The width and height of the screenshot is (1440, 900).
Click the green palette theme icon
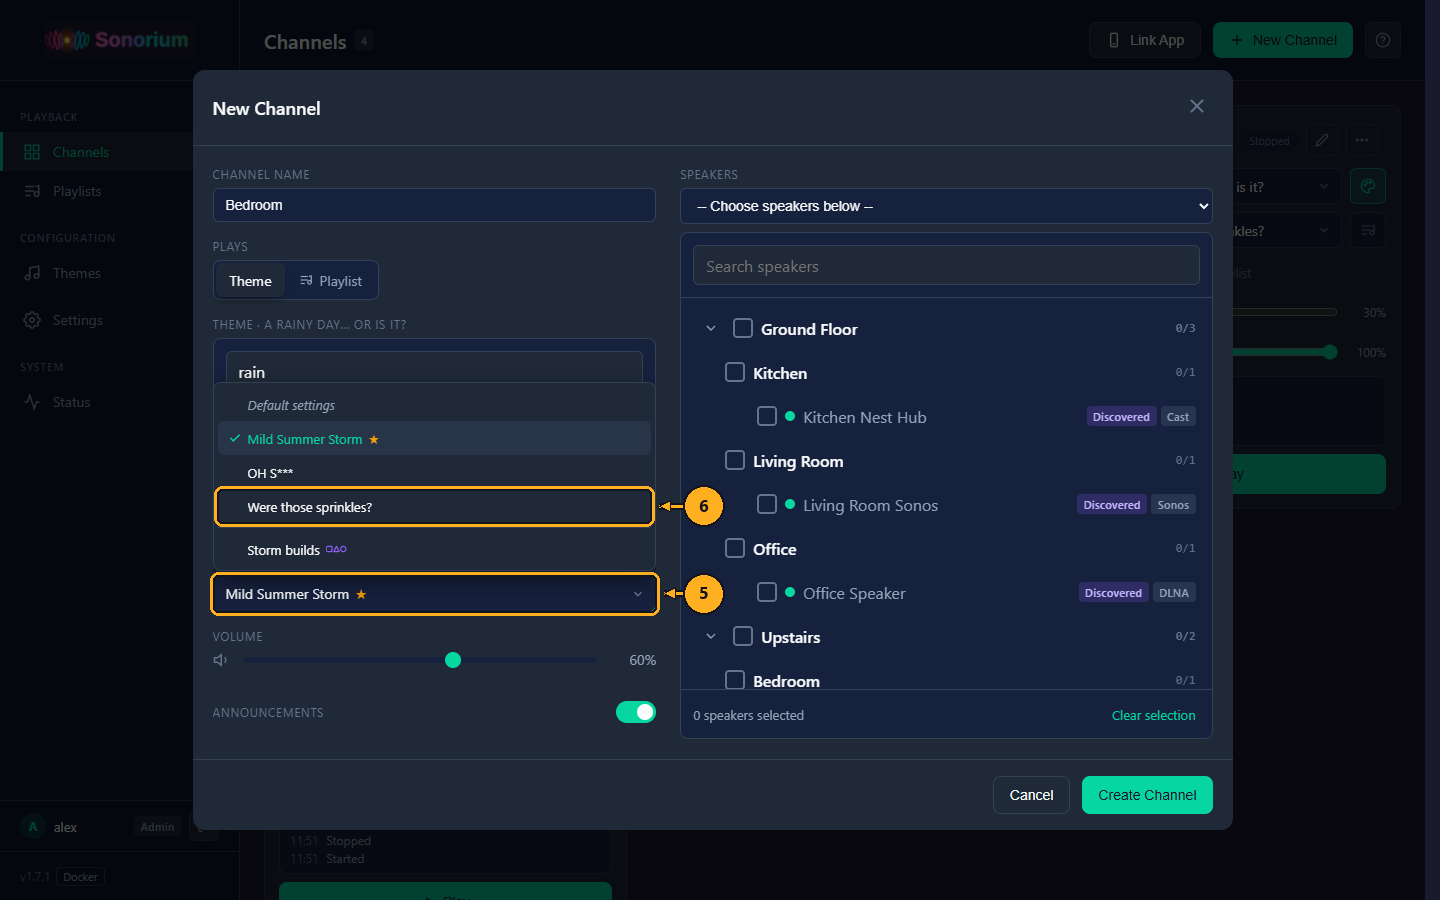click(x=1368, y=186)
